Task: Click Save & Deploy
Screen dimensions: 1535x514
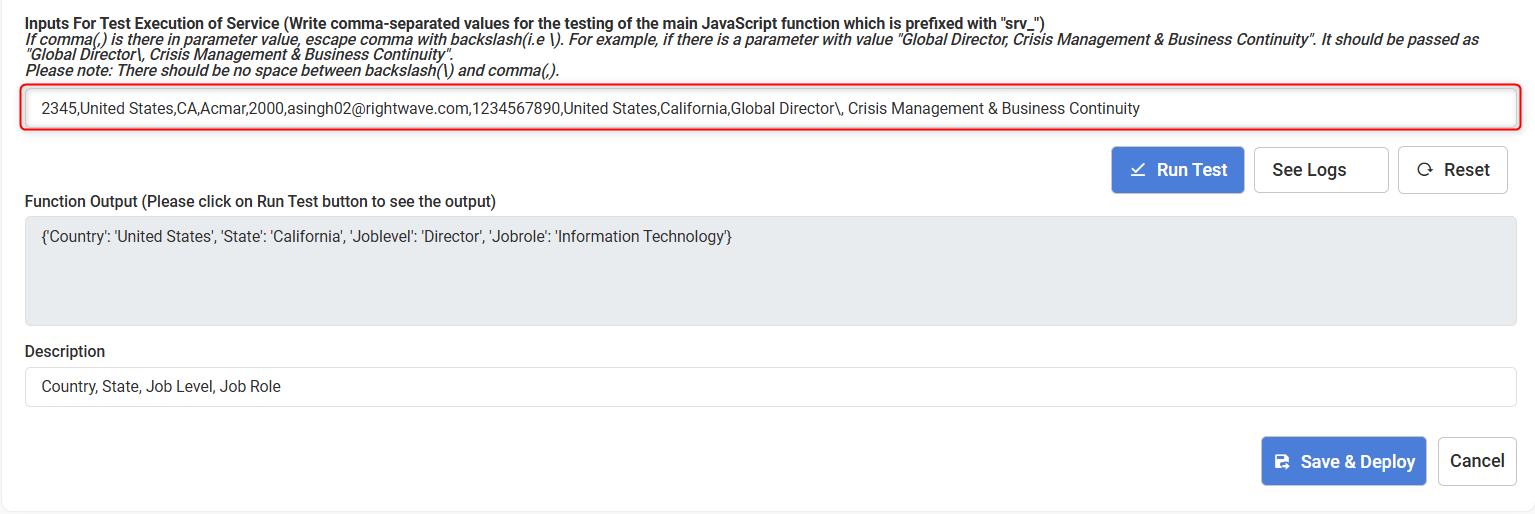Action: click(x=1343, y=461)
